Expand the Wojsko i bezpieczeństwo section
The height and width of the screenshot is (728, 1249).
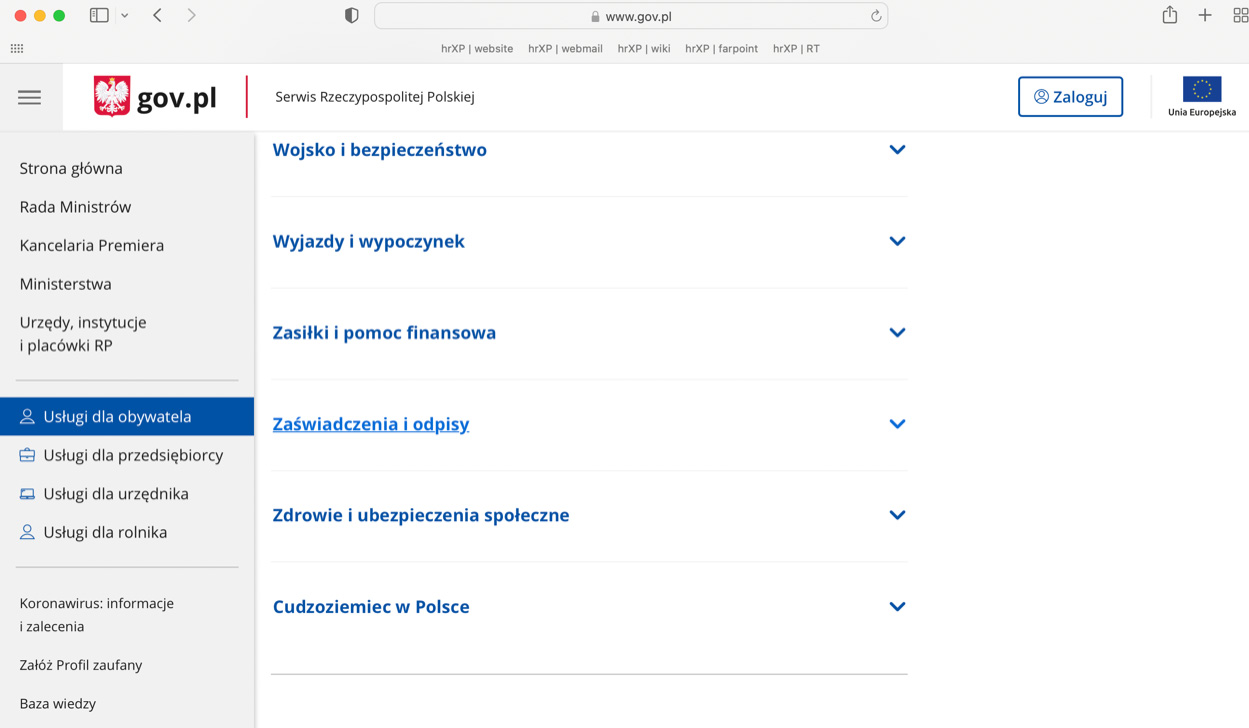897,150
